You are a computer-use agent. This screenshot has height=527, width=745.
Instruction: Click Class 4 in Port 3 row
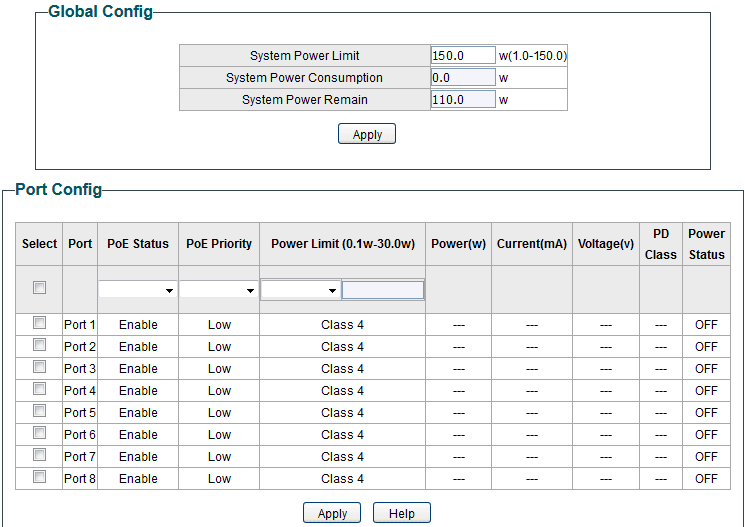pyautogui.click(x=342, y=368)
